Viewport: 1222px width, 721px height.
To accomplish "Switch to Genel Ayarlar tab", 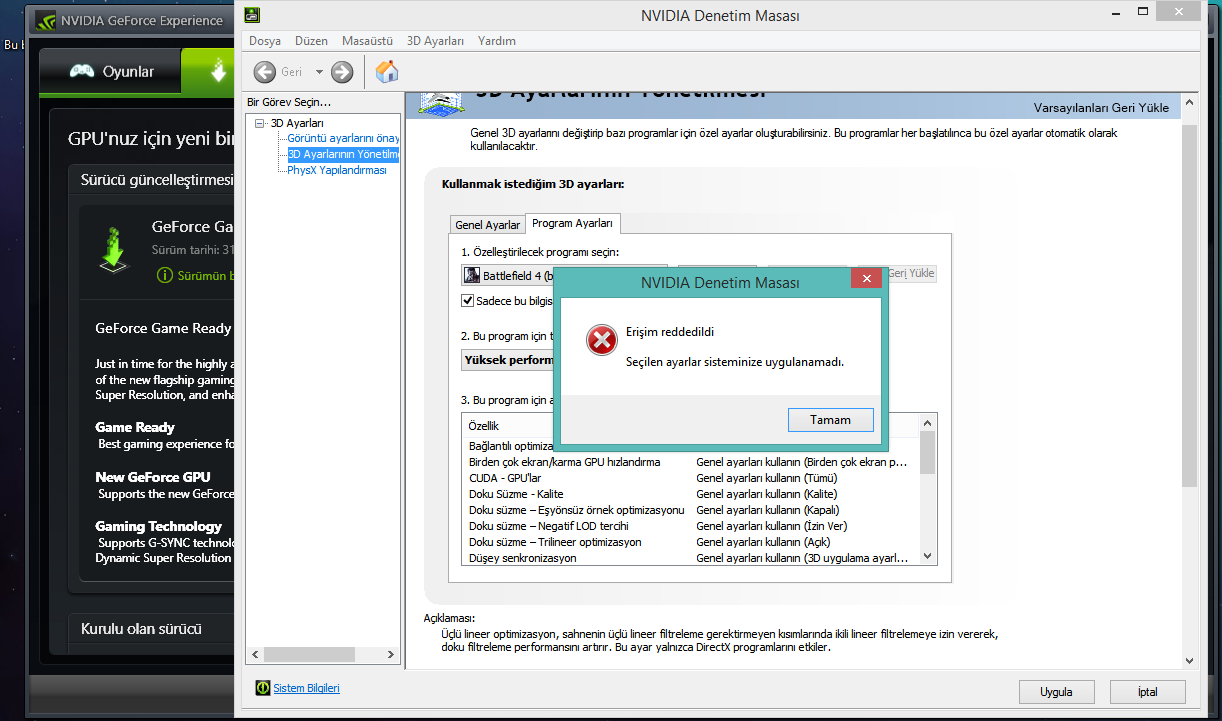I will pos(488,225).
